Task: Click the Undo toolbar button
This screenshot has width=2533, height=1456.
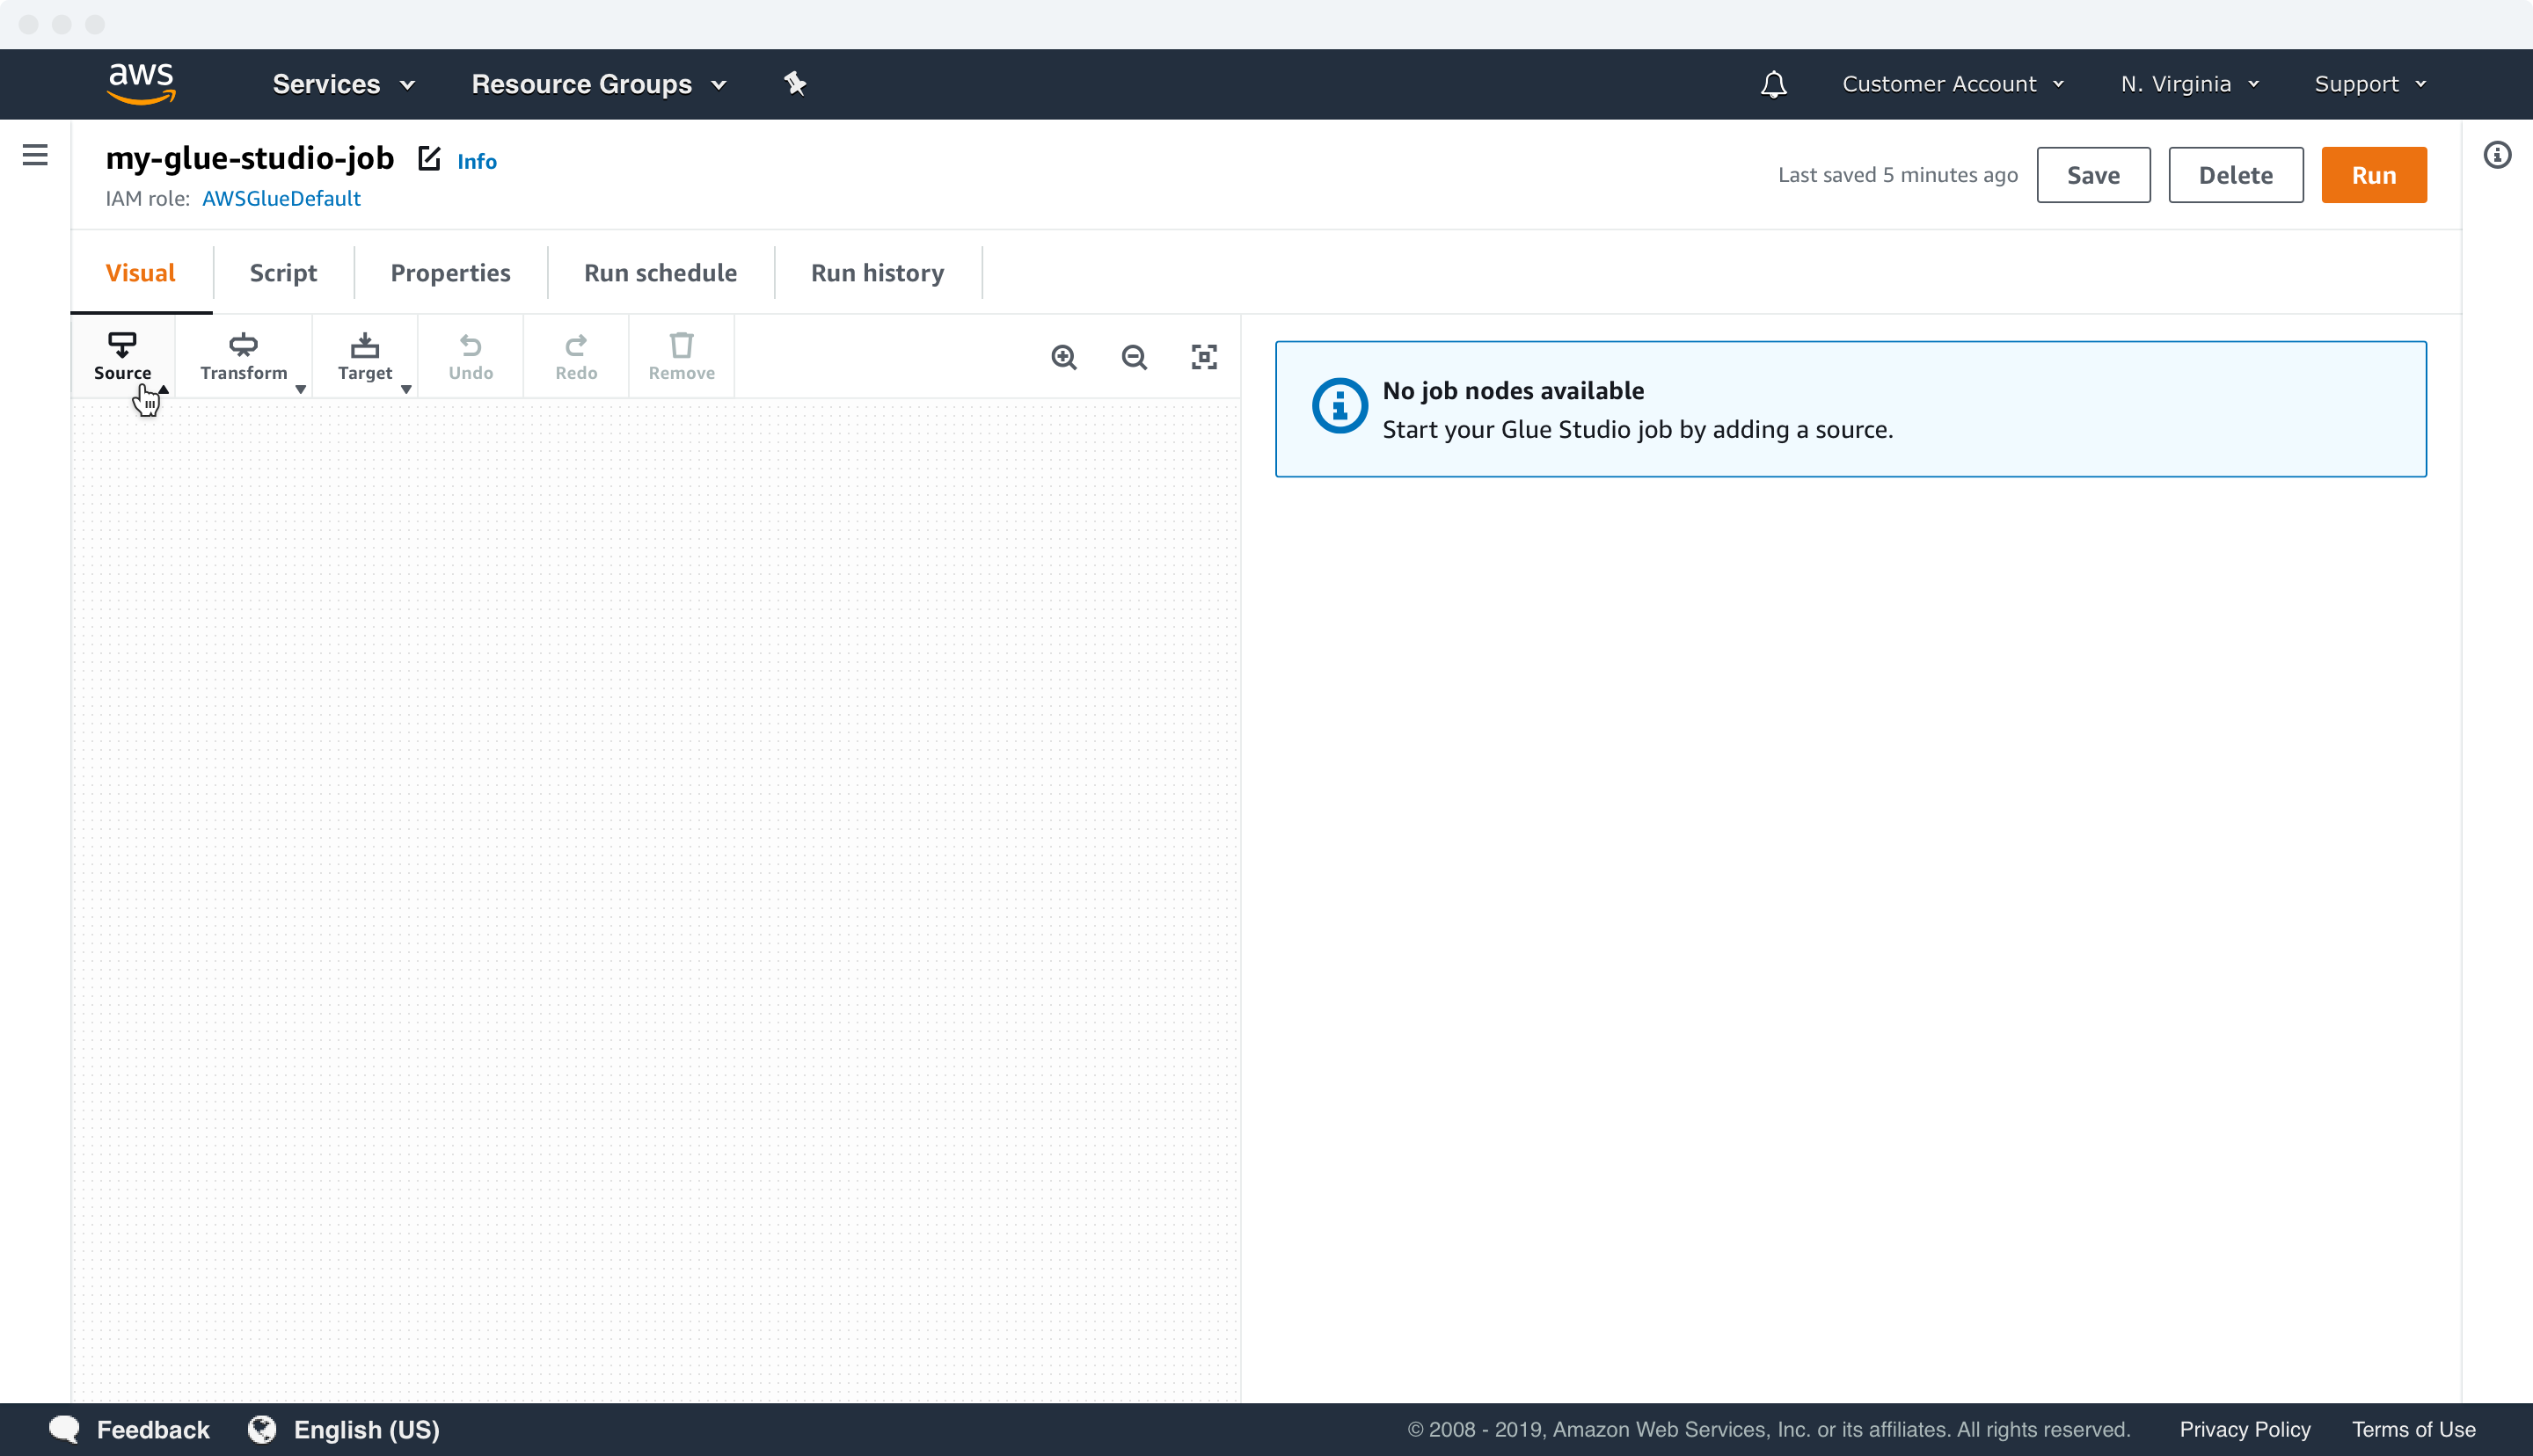Action: pyautogui.click(x=470, y=357)
